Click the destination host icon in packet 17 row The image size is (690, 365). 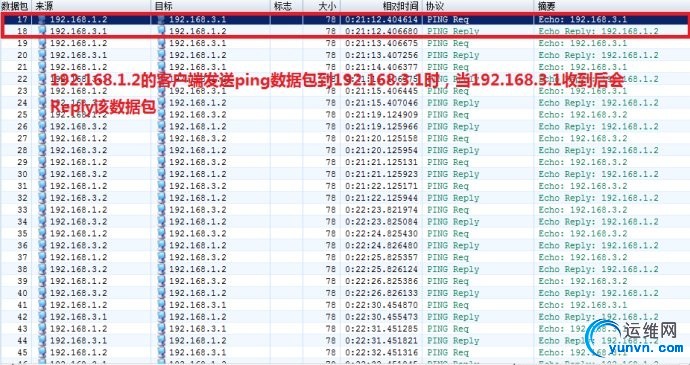[161, 19]
